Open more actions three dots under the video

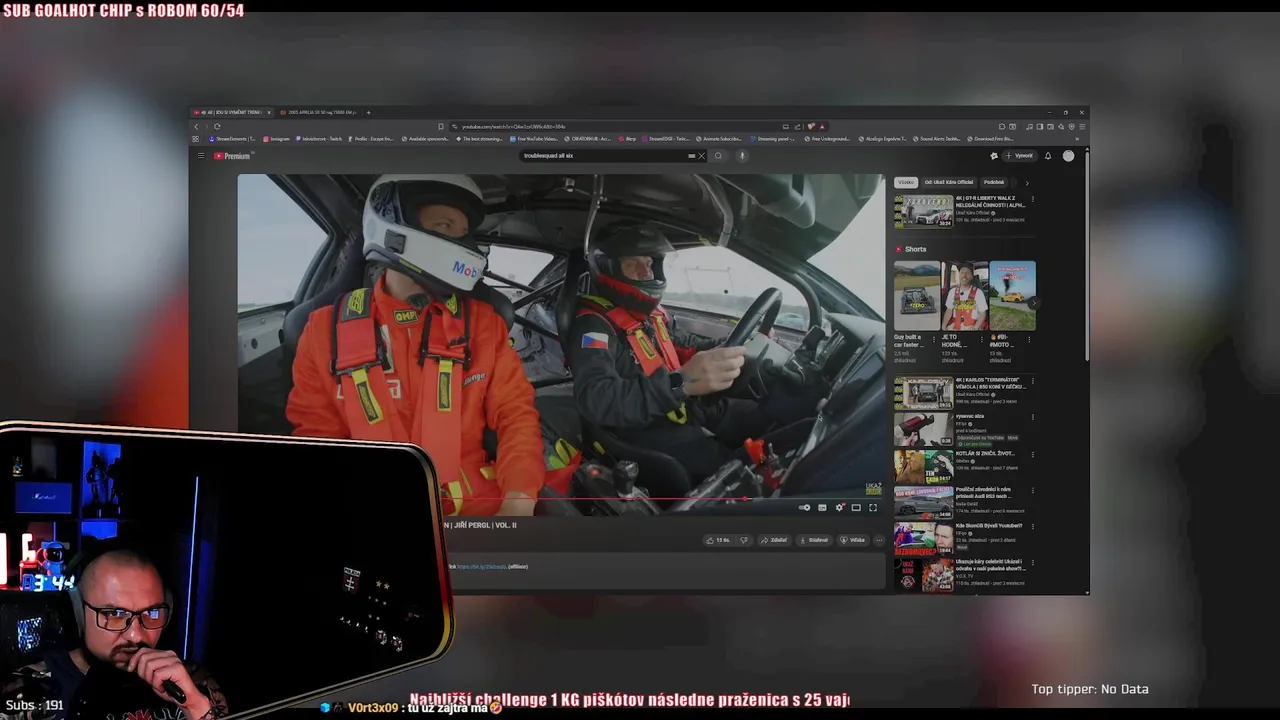tap(879, 540)
